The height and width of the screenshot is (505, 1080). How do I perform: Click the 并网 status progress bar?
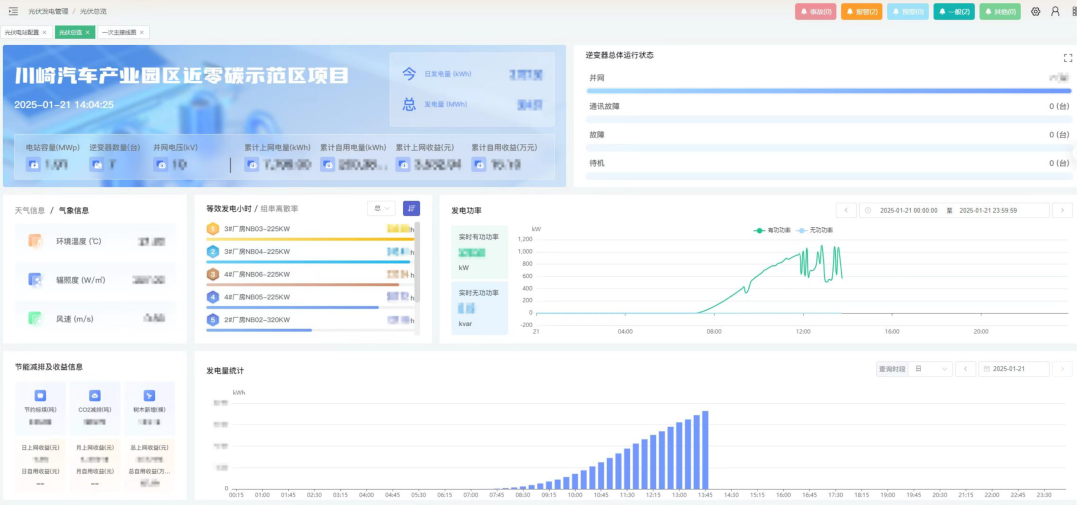point(828,91)
